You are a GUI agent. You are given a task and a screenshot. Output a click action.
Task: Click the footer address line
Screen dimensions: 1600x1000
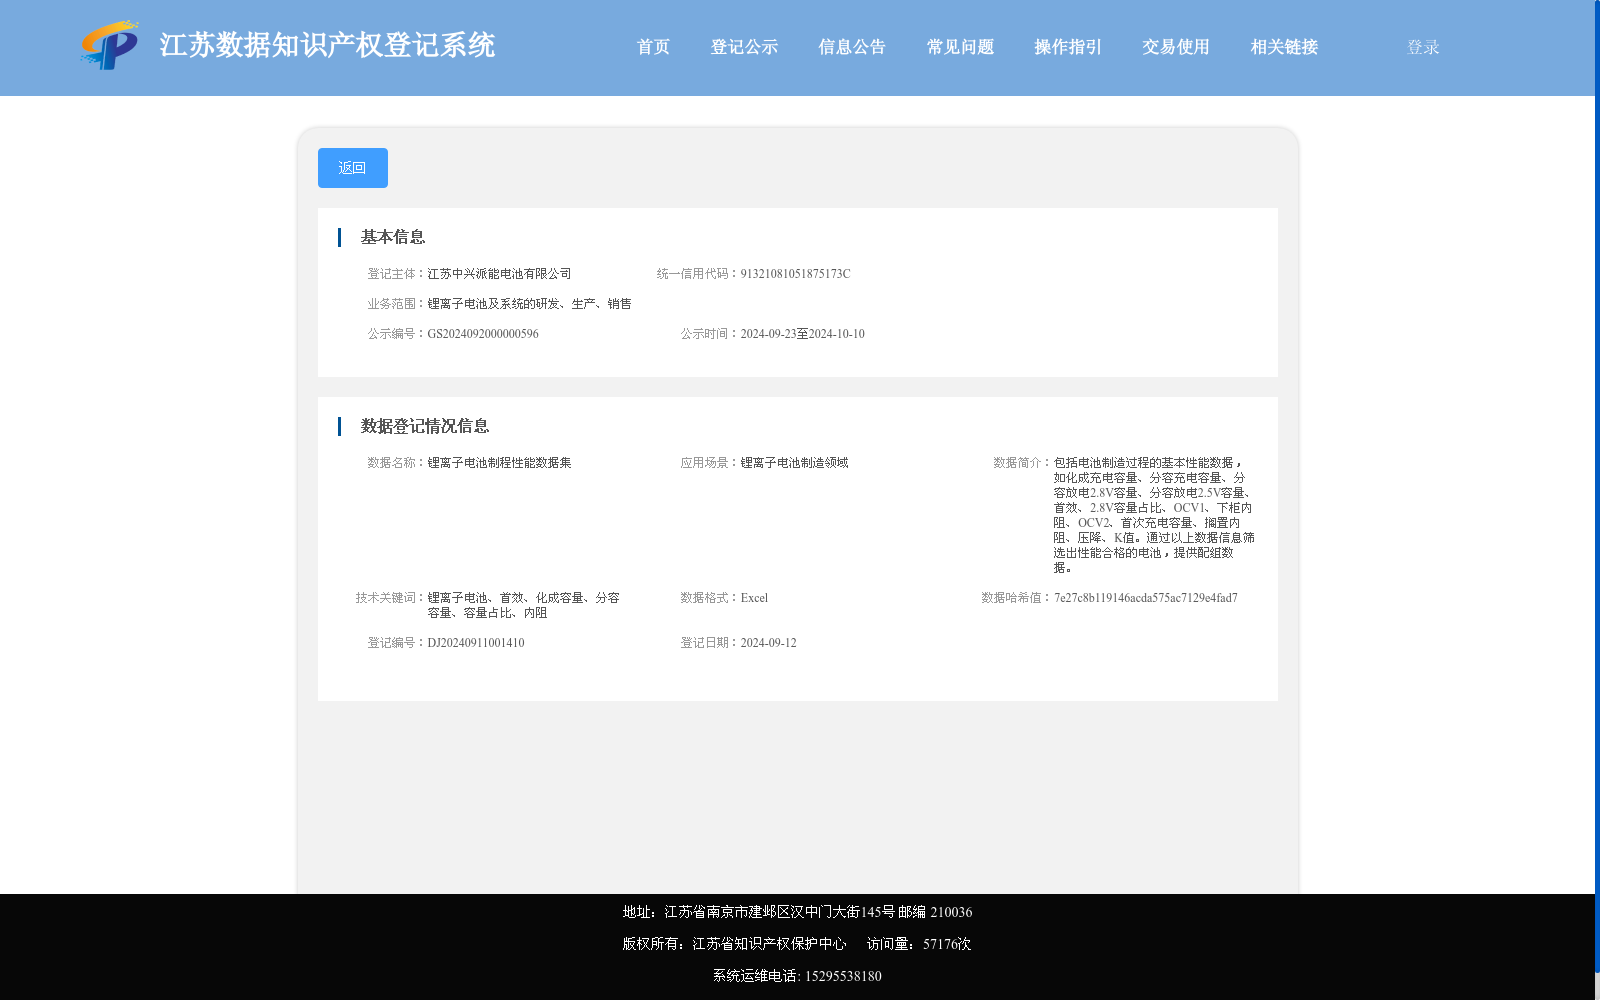point(797,912)
